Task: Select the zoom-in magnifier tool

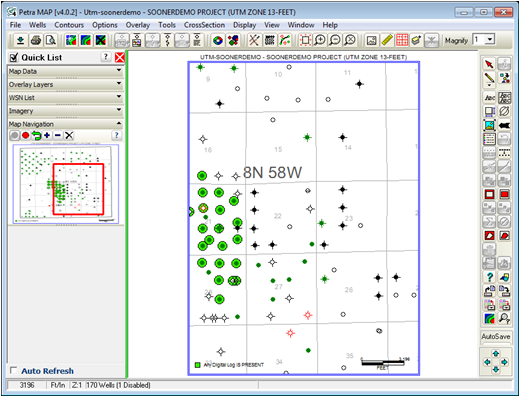Action: pos(320,40)
